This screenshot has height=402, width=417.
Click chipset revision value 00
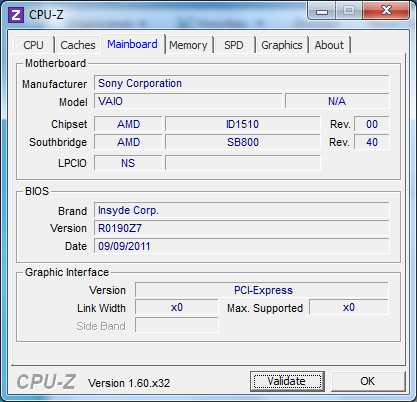(372, 124)
